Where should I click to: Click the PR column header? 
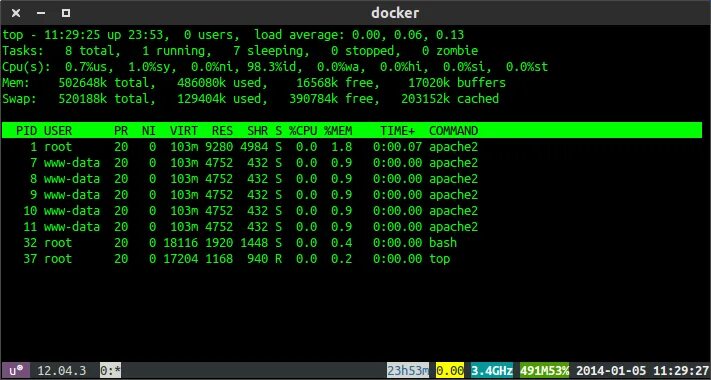[121, 131]
